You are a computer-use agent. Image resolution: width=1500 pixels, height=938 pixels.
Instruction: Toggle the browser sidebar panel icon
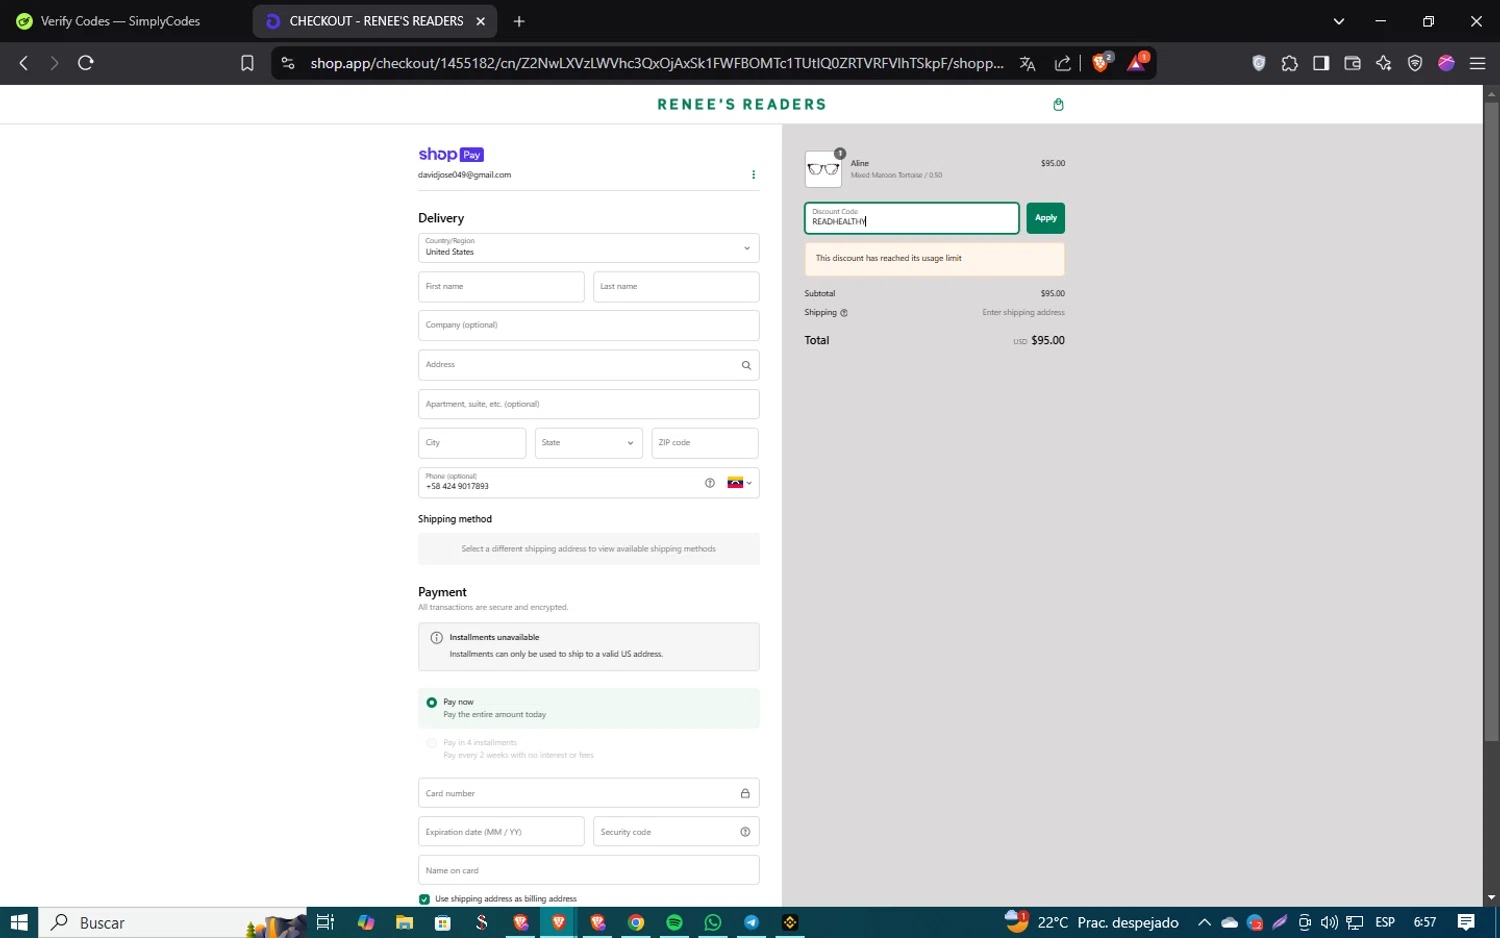tap(1321, 63)
